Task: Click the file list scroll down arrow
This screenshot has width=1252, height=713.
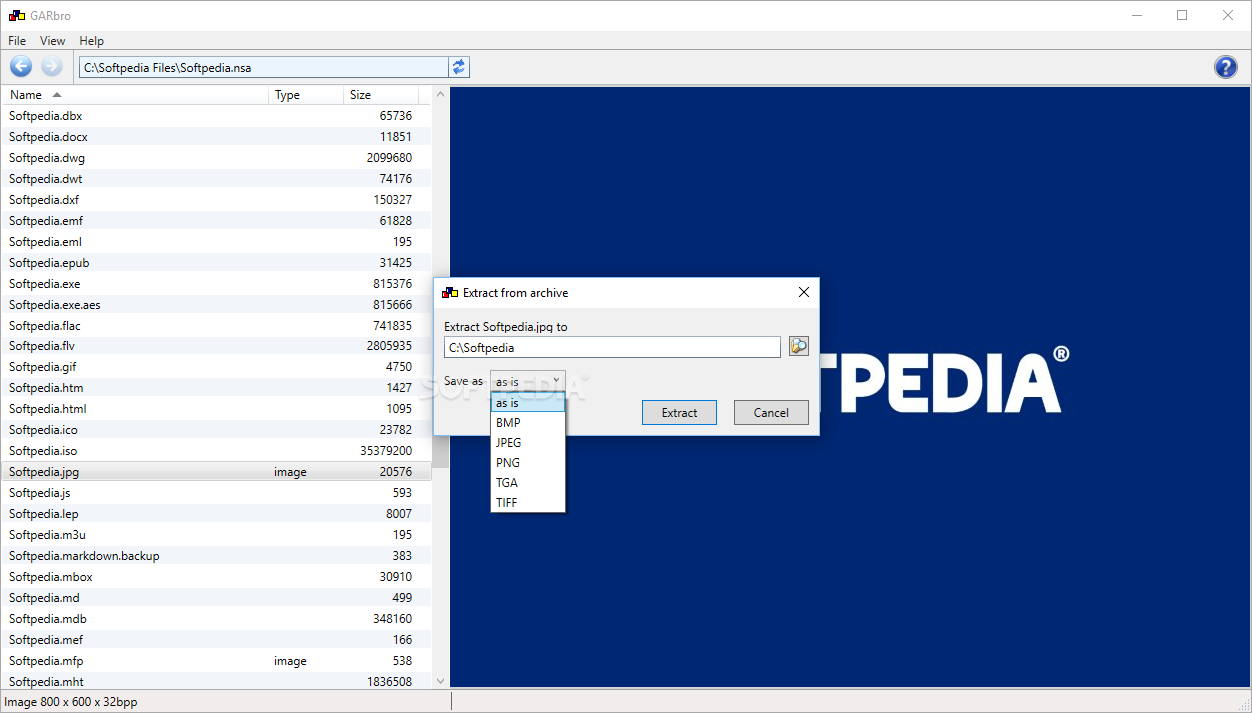Action: point(440,680)
